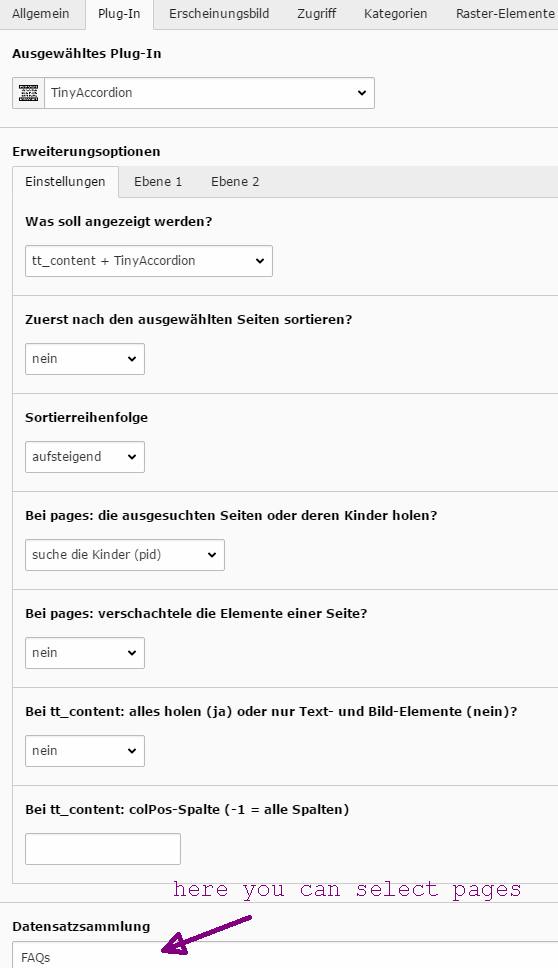The width and height of the screenshot is (558, 968).
Task: Open the 'suche die Kinder (pid)' dropdown
Action: (x=125, y=554)
